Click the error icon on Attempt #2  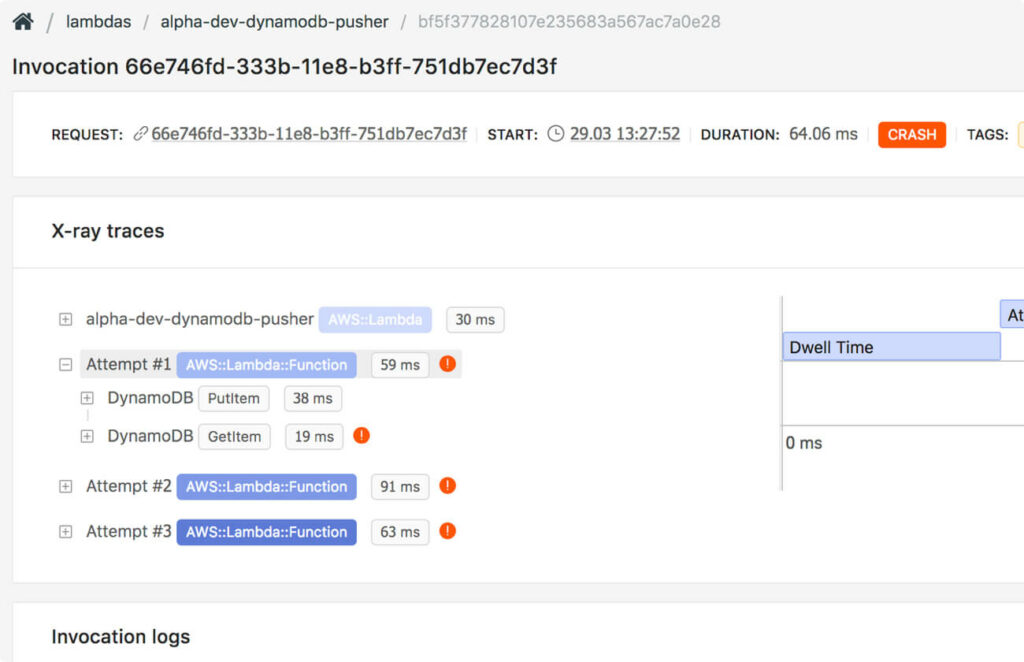point(447,486)
